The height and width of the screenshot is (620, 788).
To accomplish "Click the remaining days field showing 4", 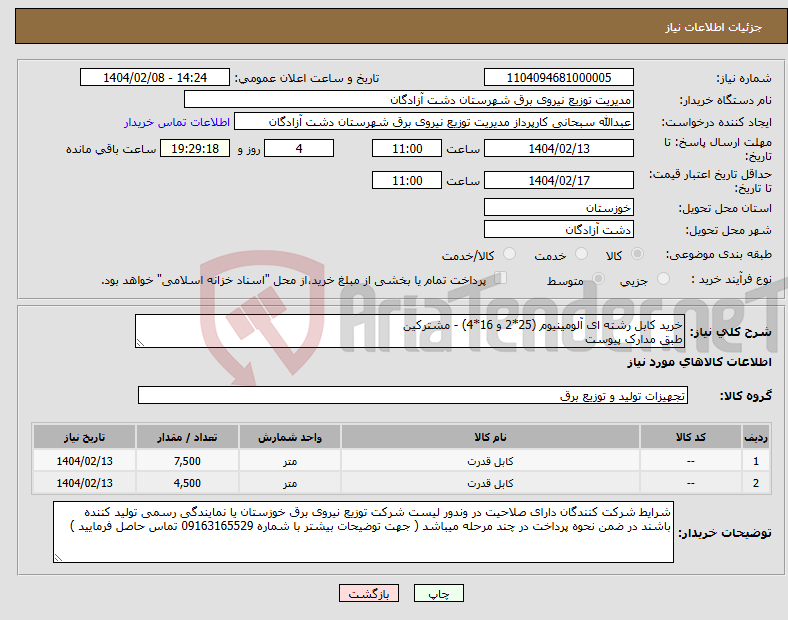I will click(x=299, y=148).
